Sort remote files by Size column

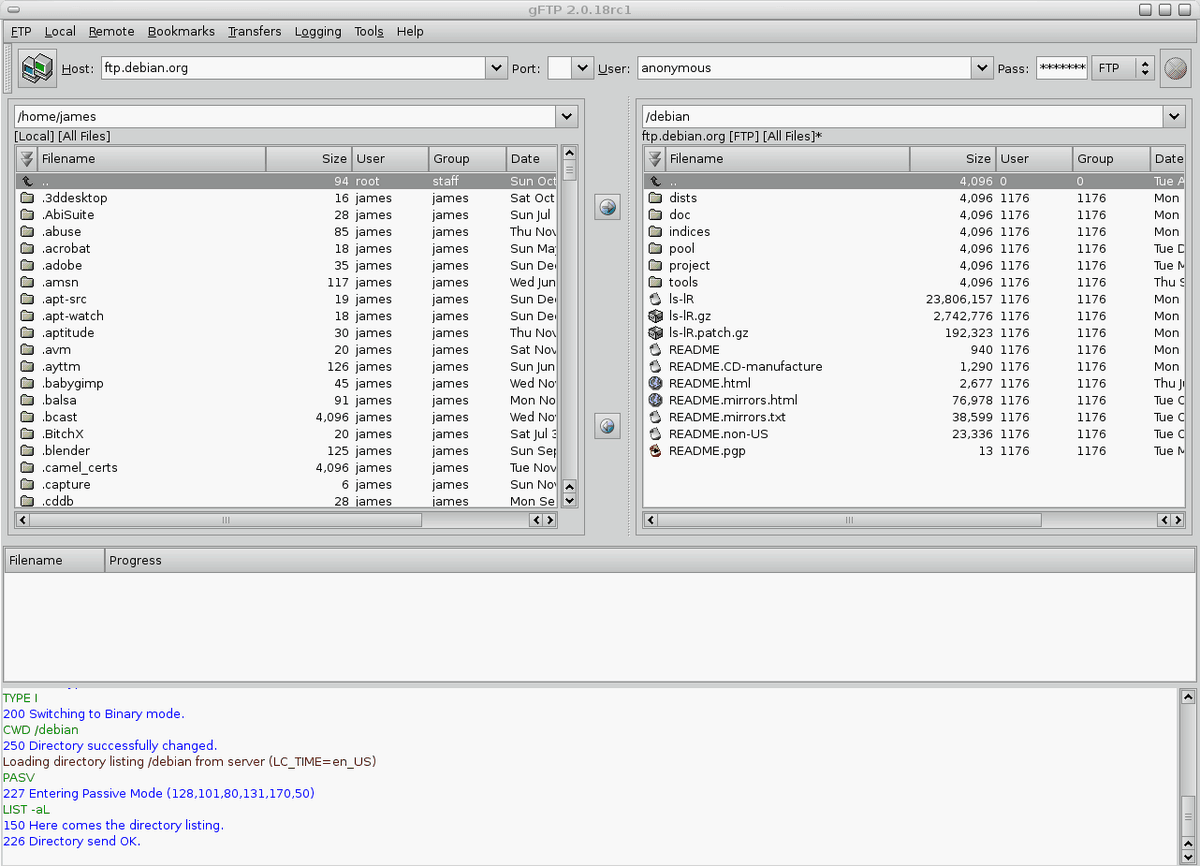(952, 159)
